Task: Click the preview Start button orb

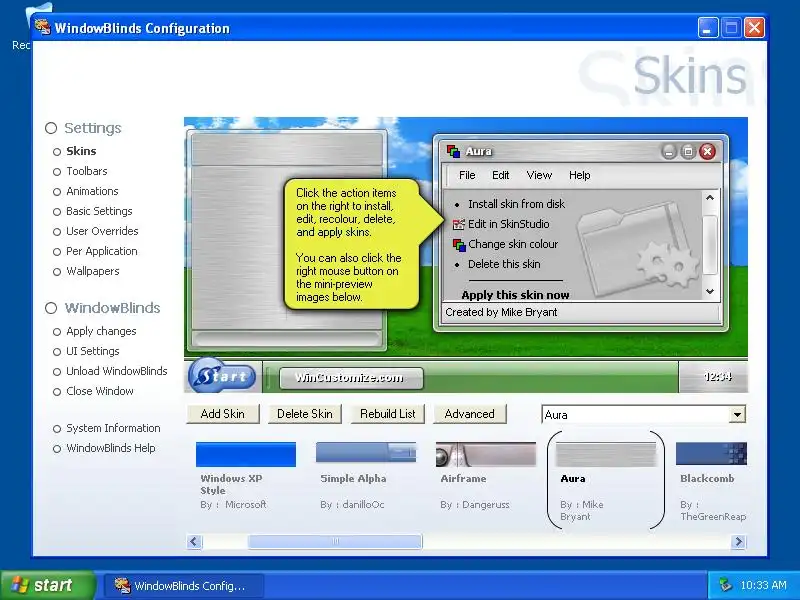Action: point(222,376)
